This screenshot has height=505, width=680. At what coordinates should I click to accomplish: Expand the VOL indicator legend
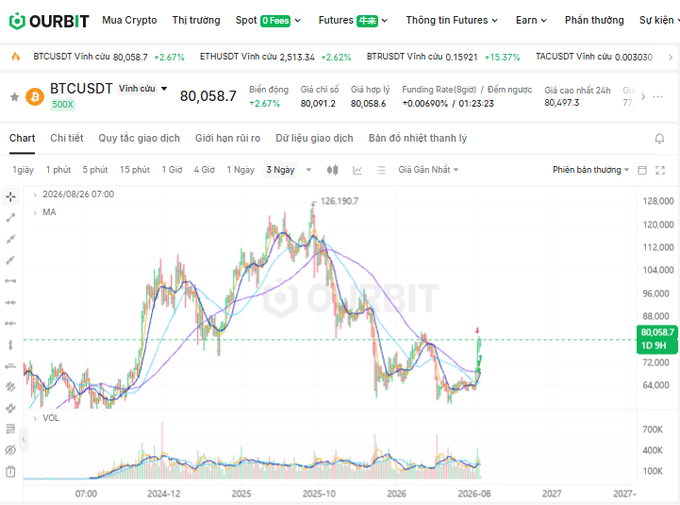(x=35, y=418)
